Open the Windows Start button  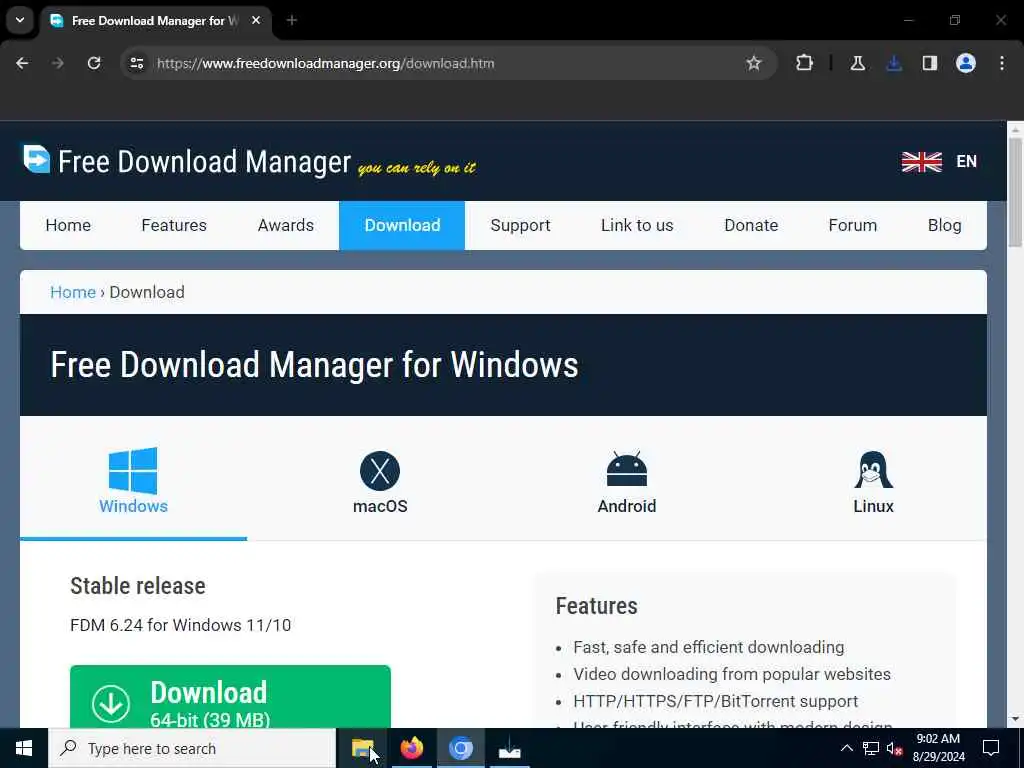[24, 748]
